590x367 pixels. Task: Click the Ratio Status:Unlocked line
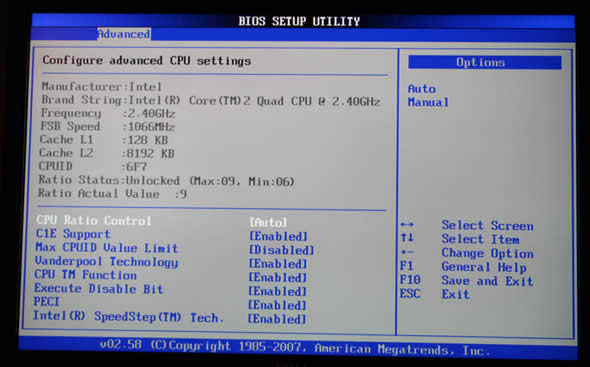(166, 181)
